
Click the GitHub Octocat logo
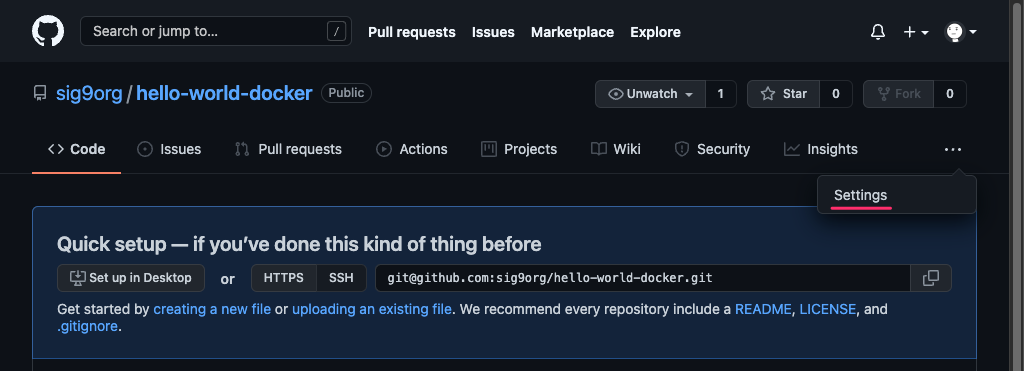(48, 31)
